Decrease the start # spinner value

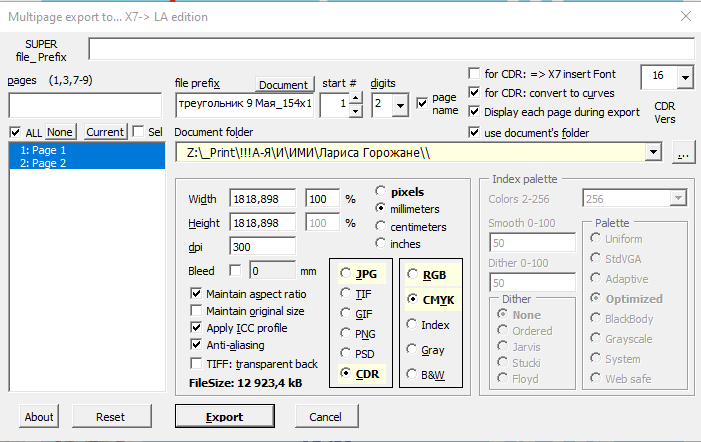pyautogui.click(x=355, y=111)
